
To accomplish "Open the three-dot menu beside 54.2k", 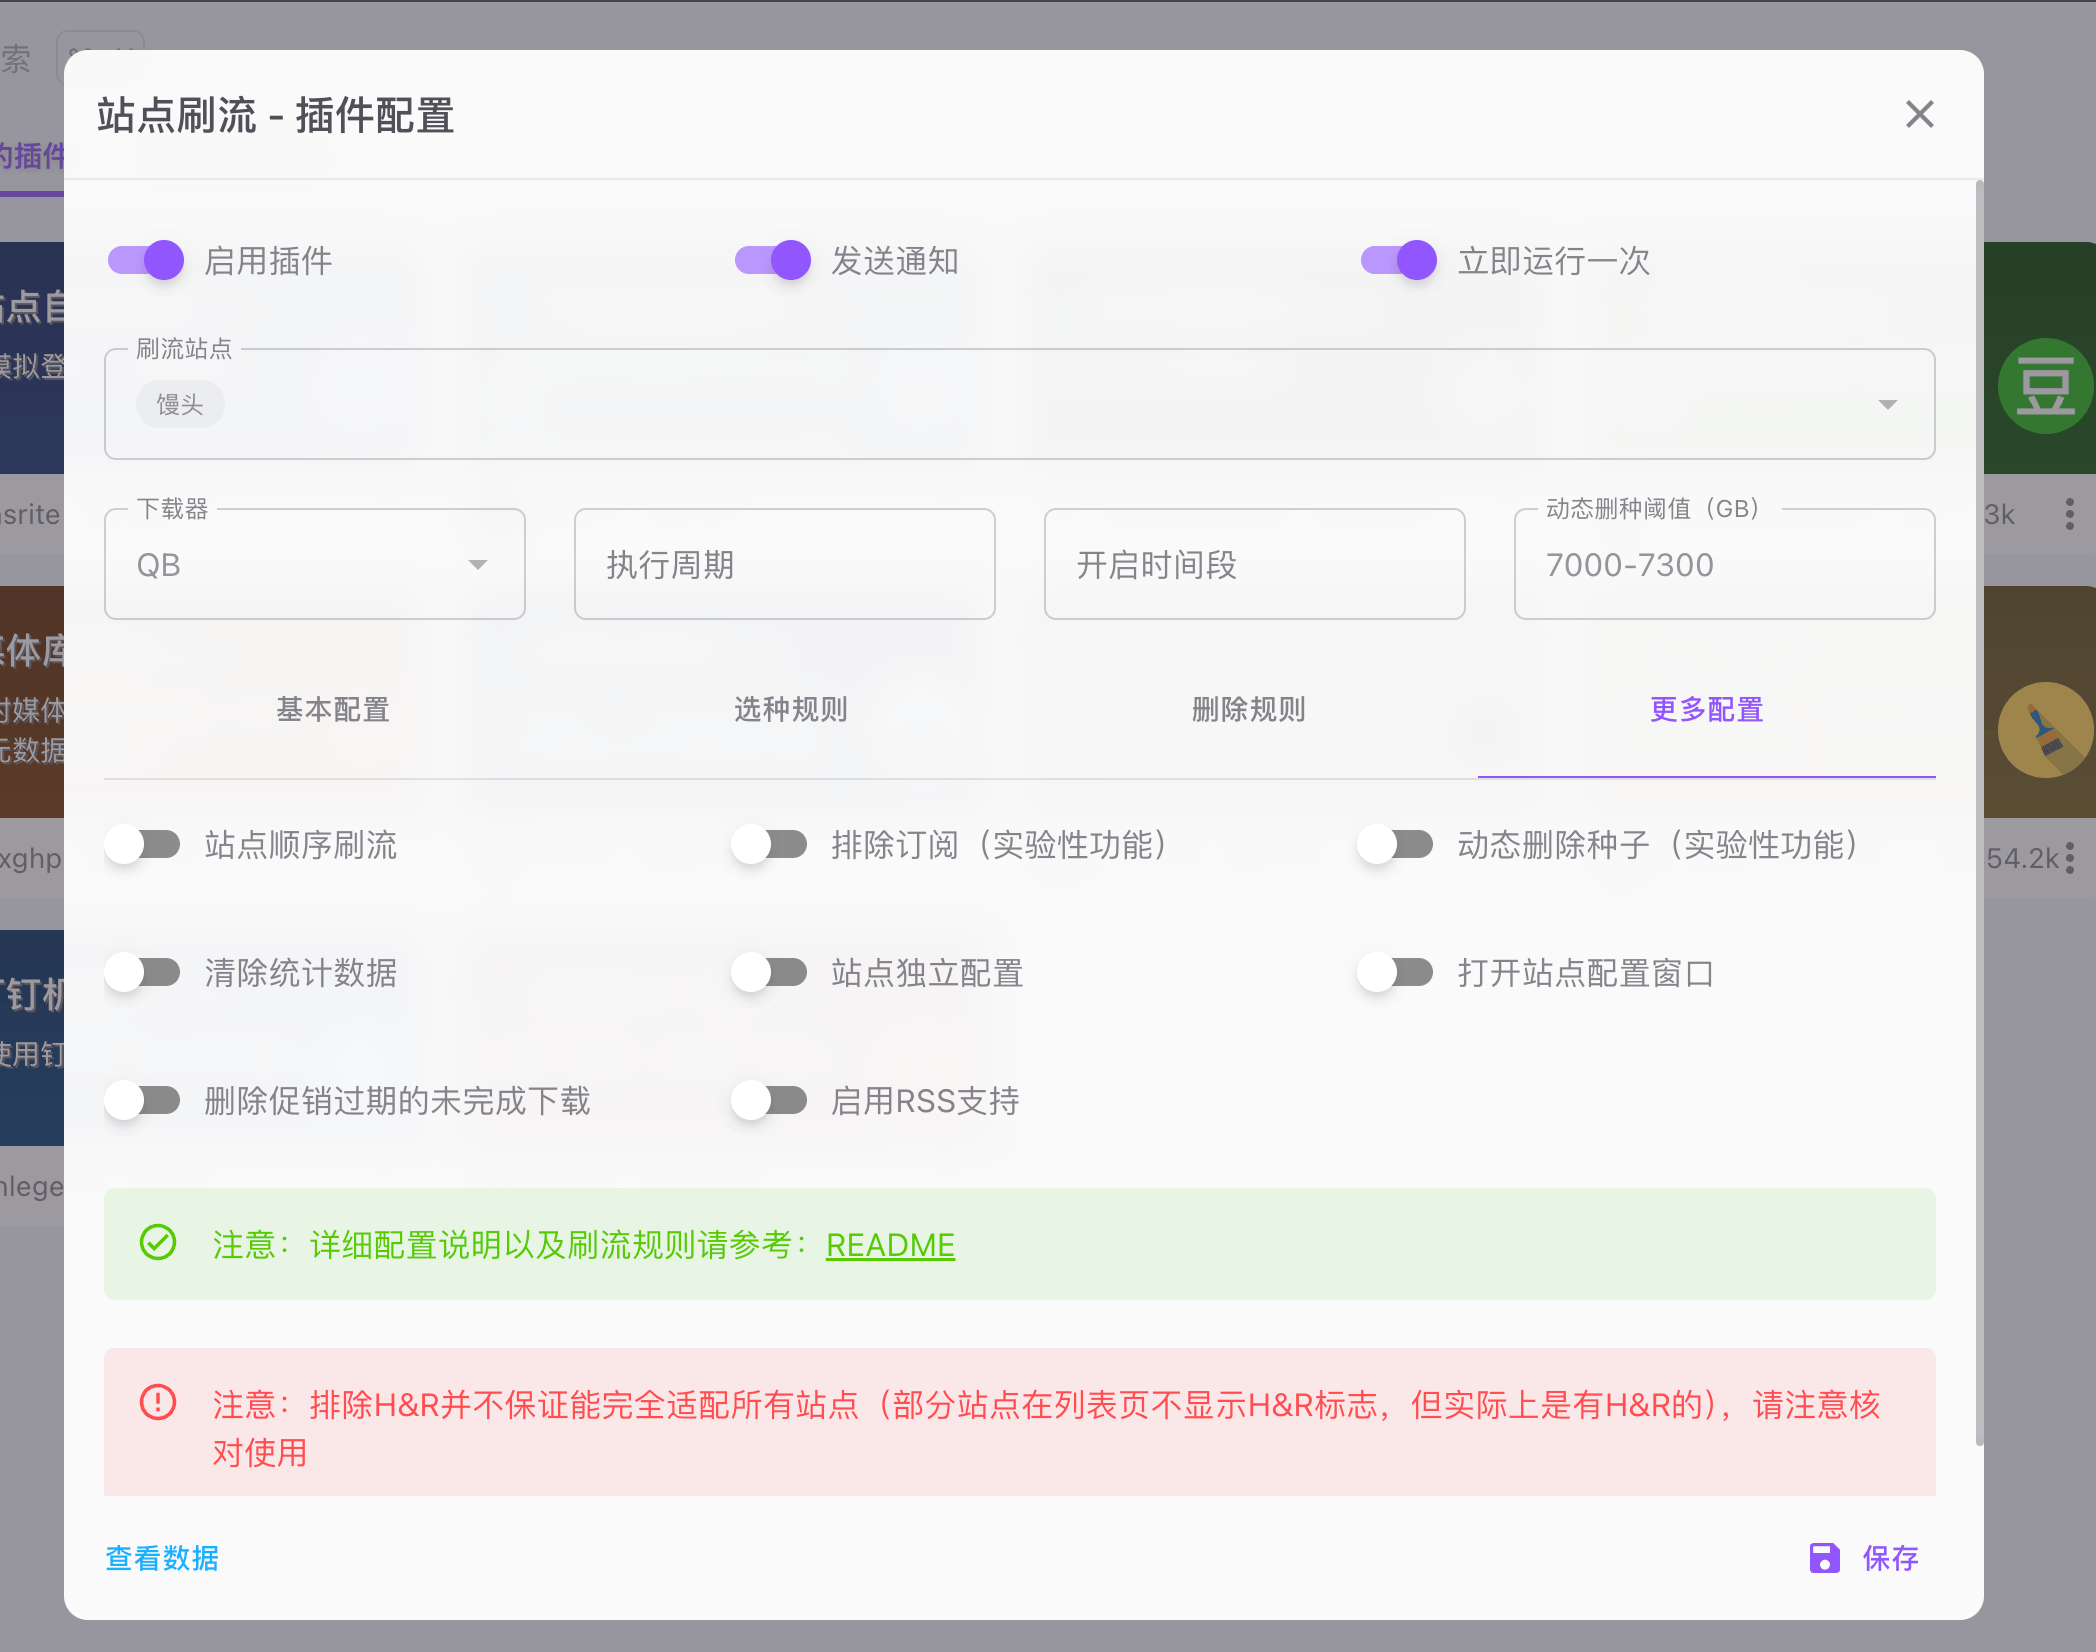I will click(2069, 858).
